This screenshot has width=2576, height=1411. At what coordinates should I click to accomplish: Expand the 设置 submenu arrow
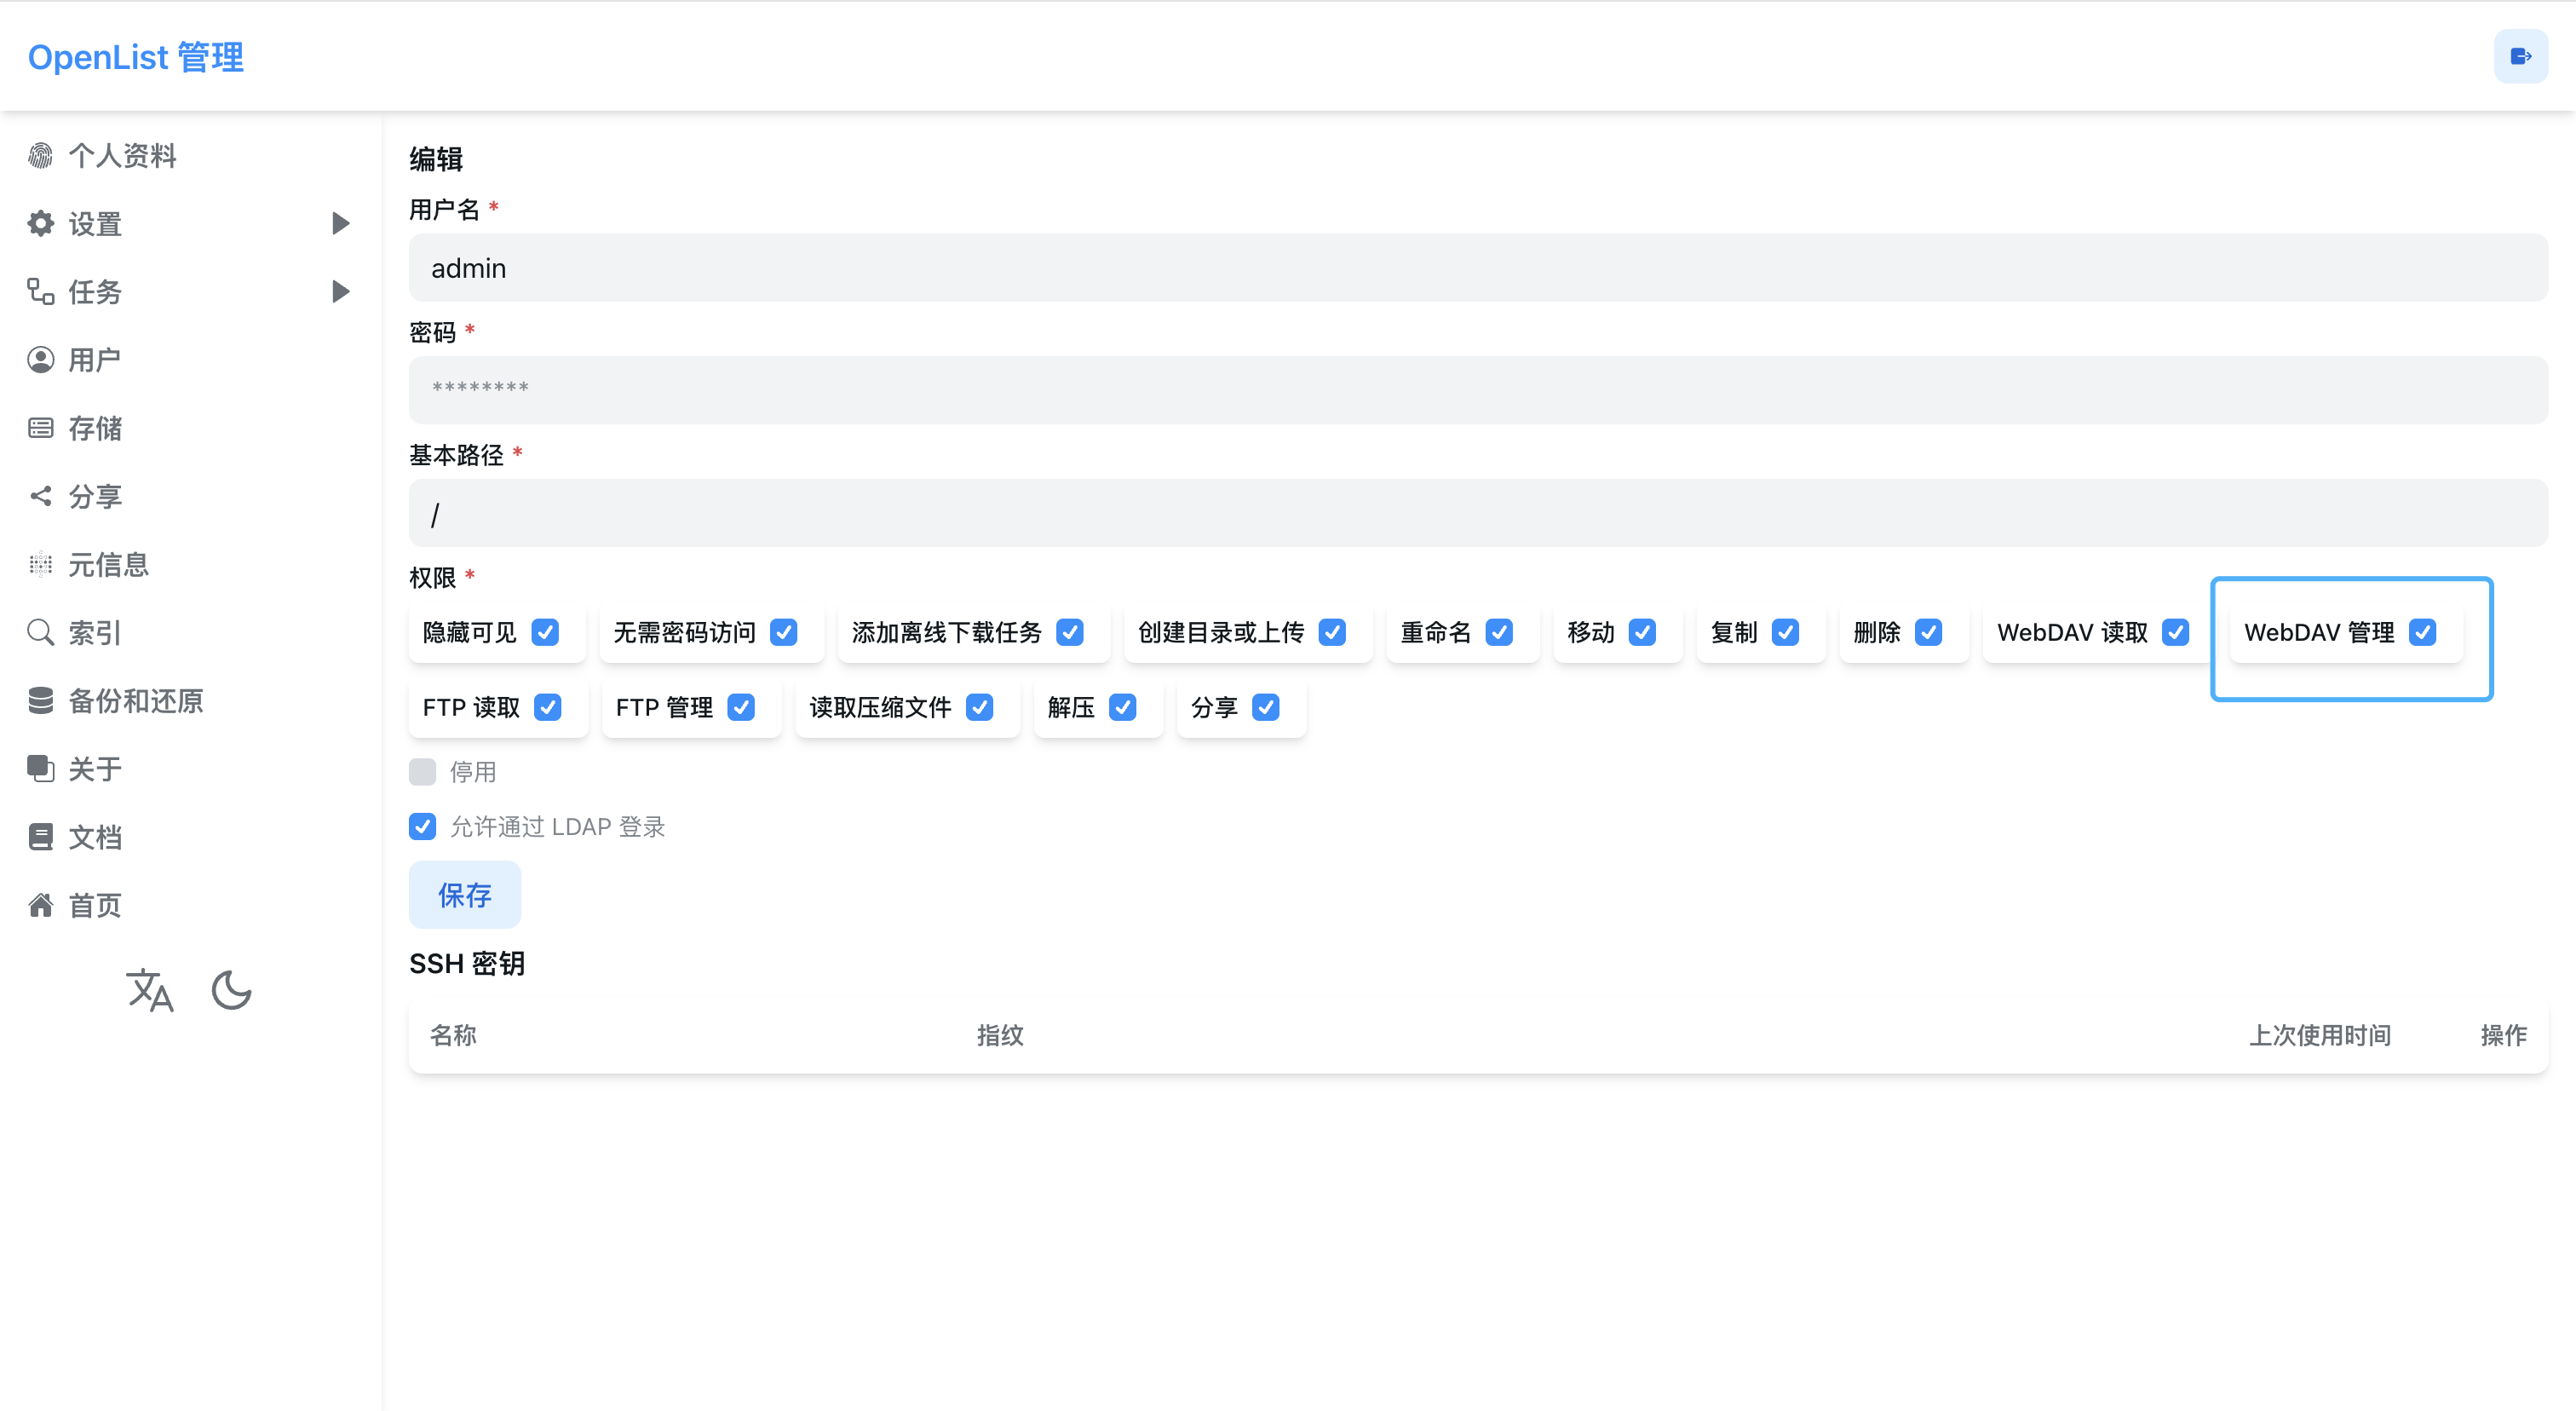coord(340,223)
